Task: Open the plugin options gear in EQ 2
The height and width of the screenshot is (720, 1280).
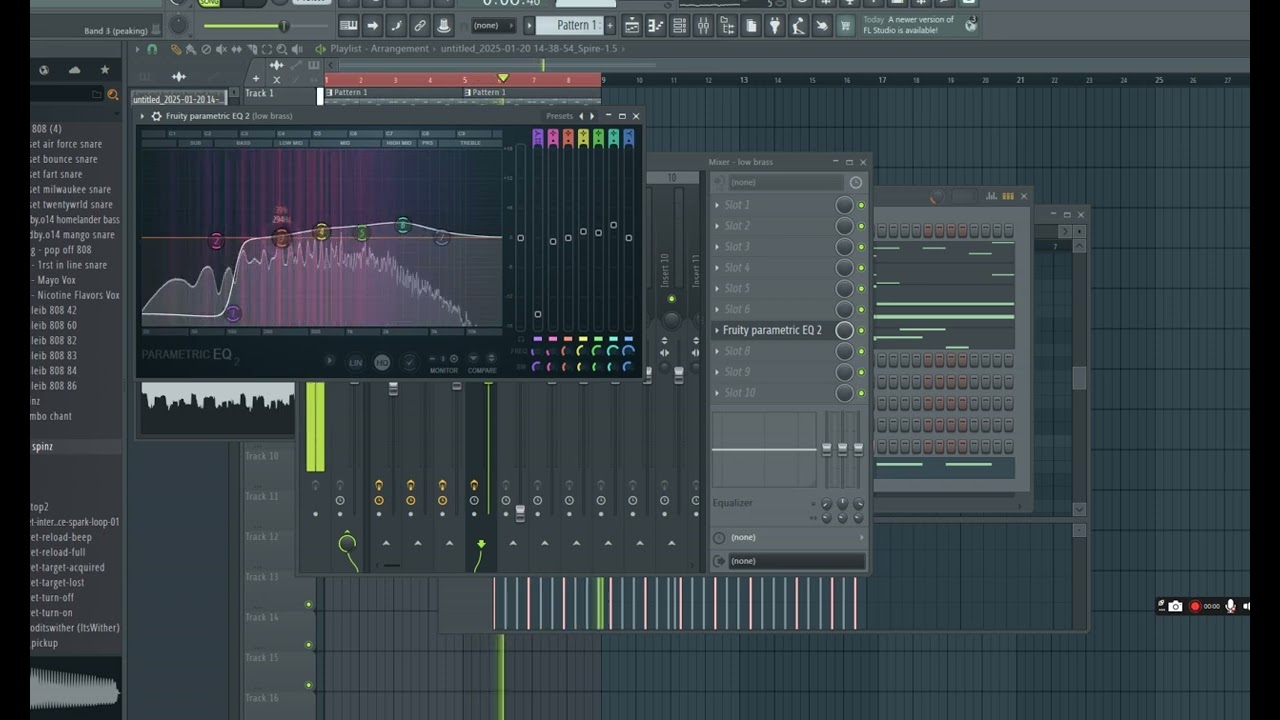Action: click(x=156, y=116)
